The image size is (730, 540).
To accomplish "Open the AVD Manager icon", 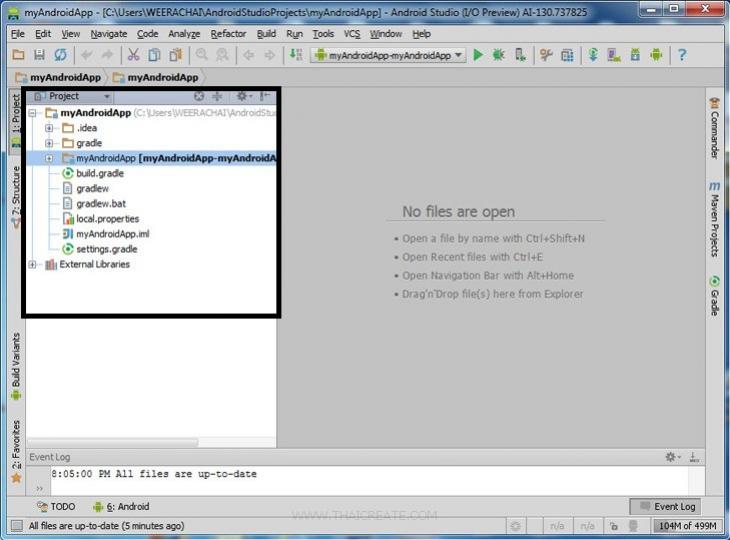I will tap(614, 55).
